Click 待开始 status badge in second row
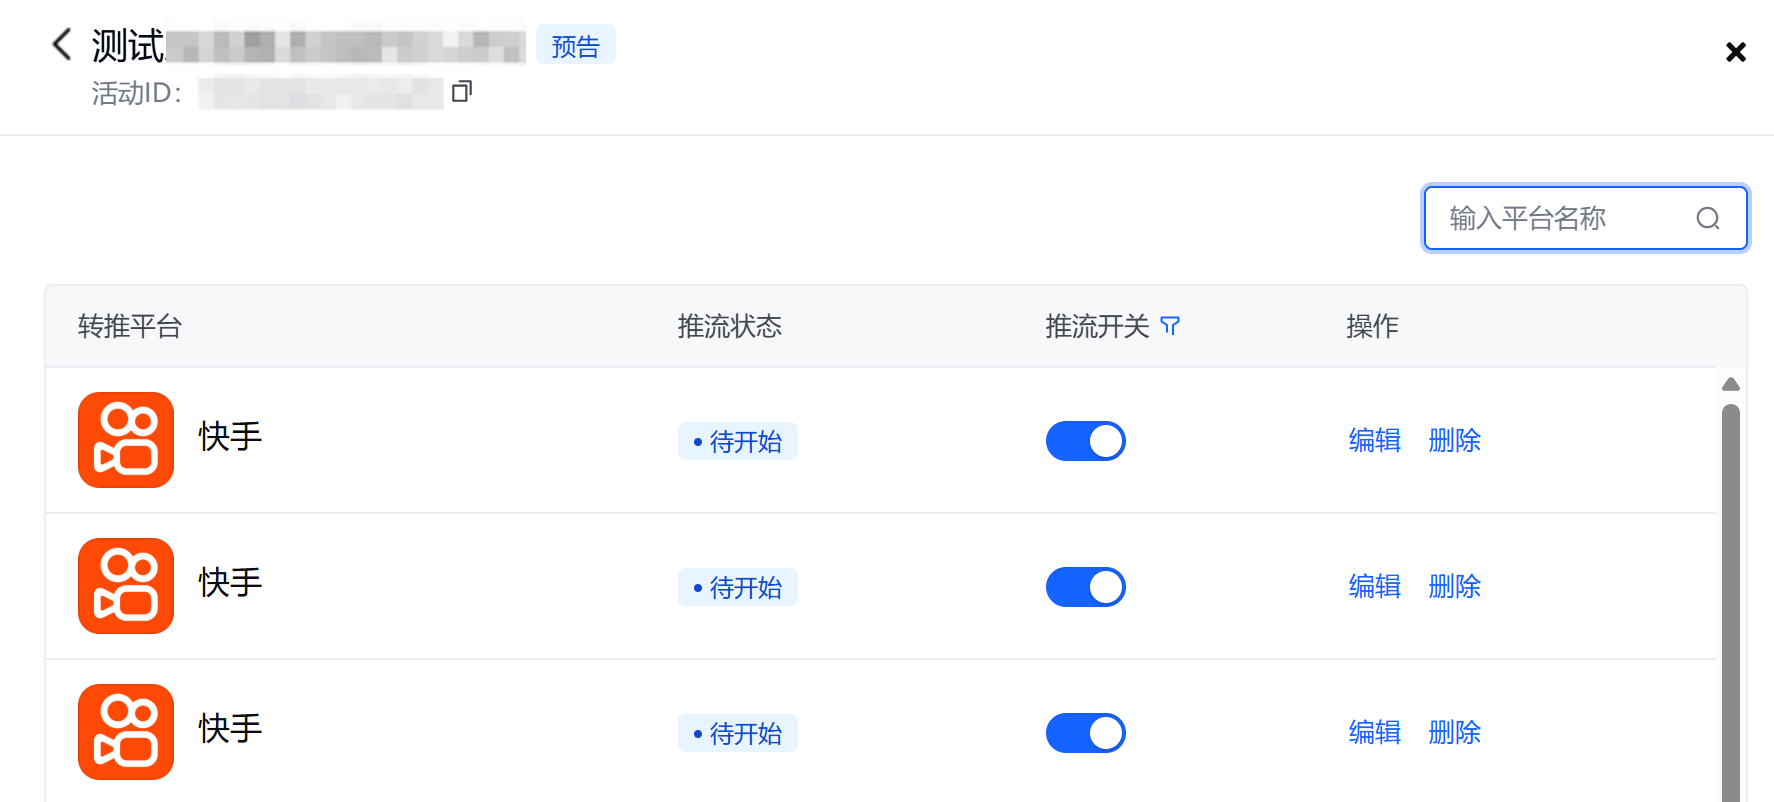The height and width of the screenshot is (802, 1774). coord(738,587)
